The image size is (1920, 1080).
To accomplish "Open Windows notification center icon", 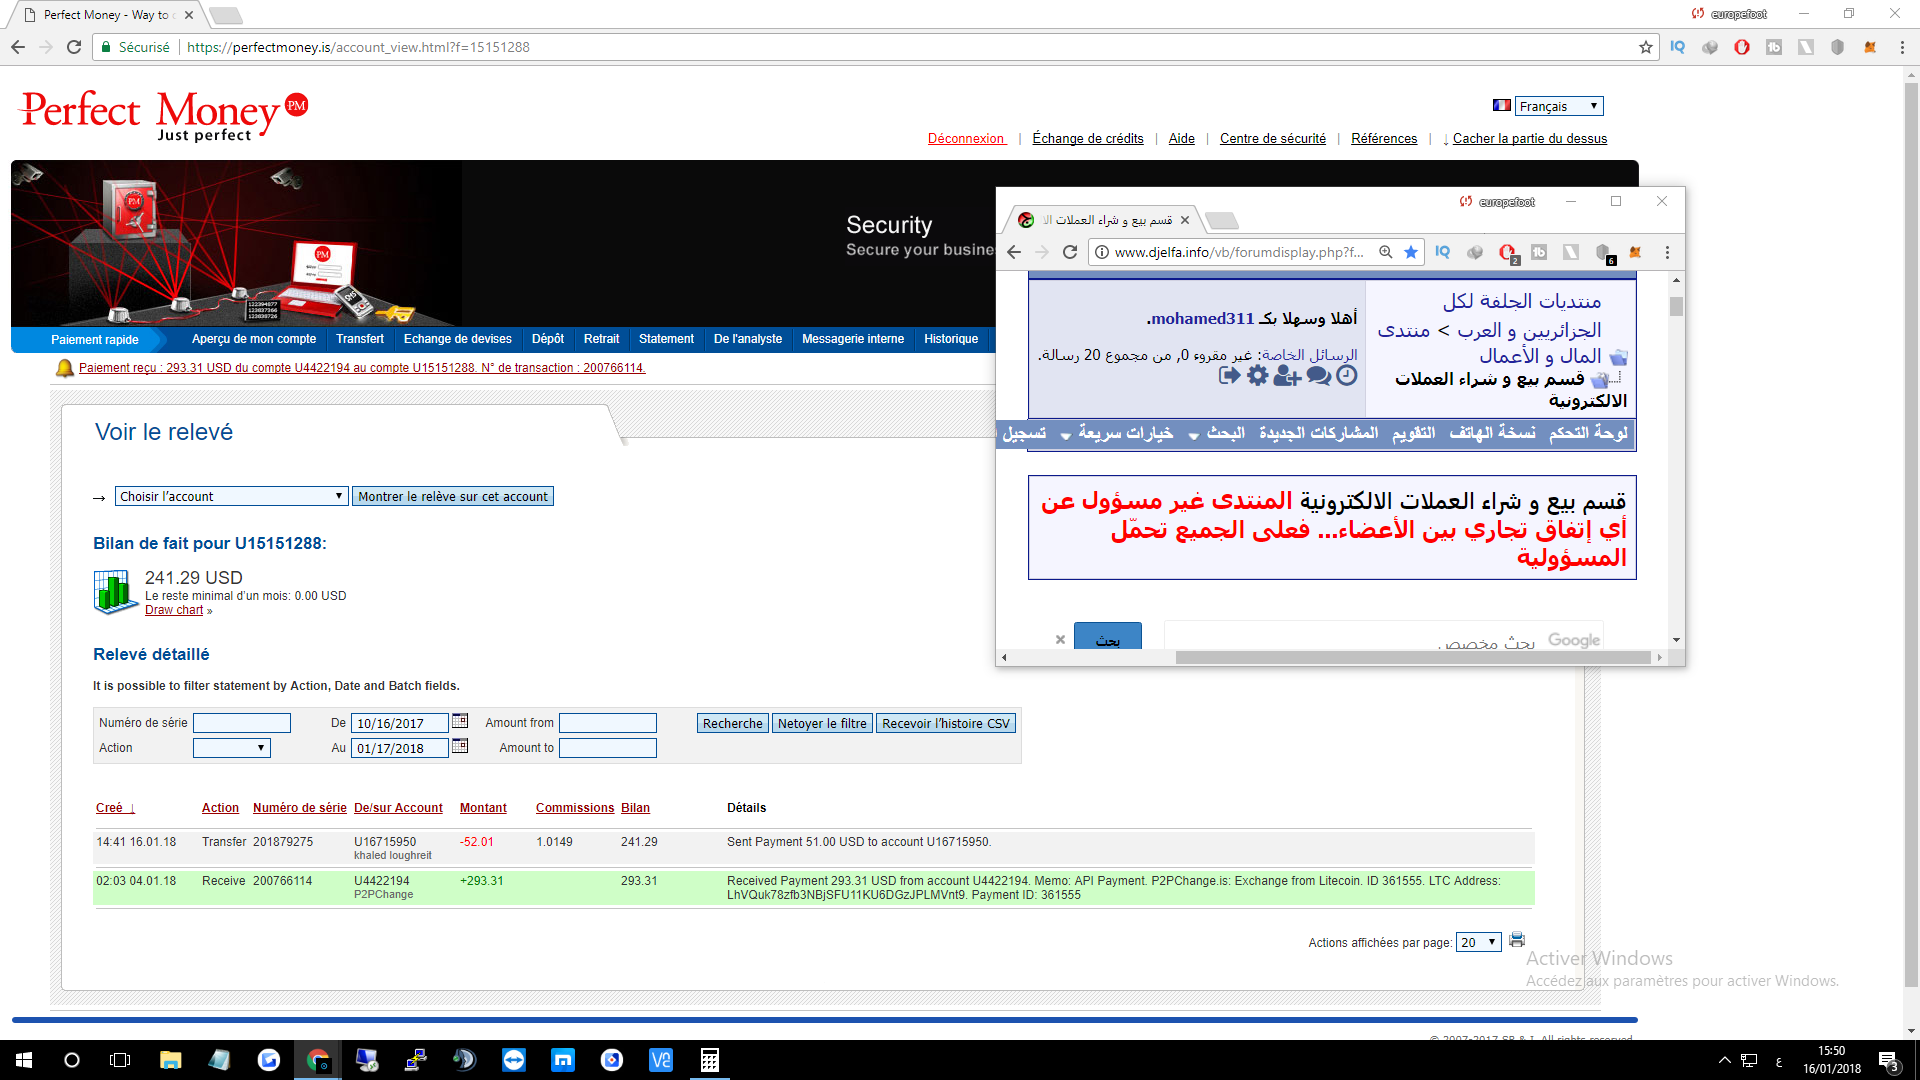I will click(x=1888, y=1060).
